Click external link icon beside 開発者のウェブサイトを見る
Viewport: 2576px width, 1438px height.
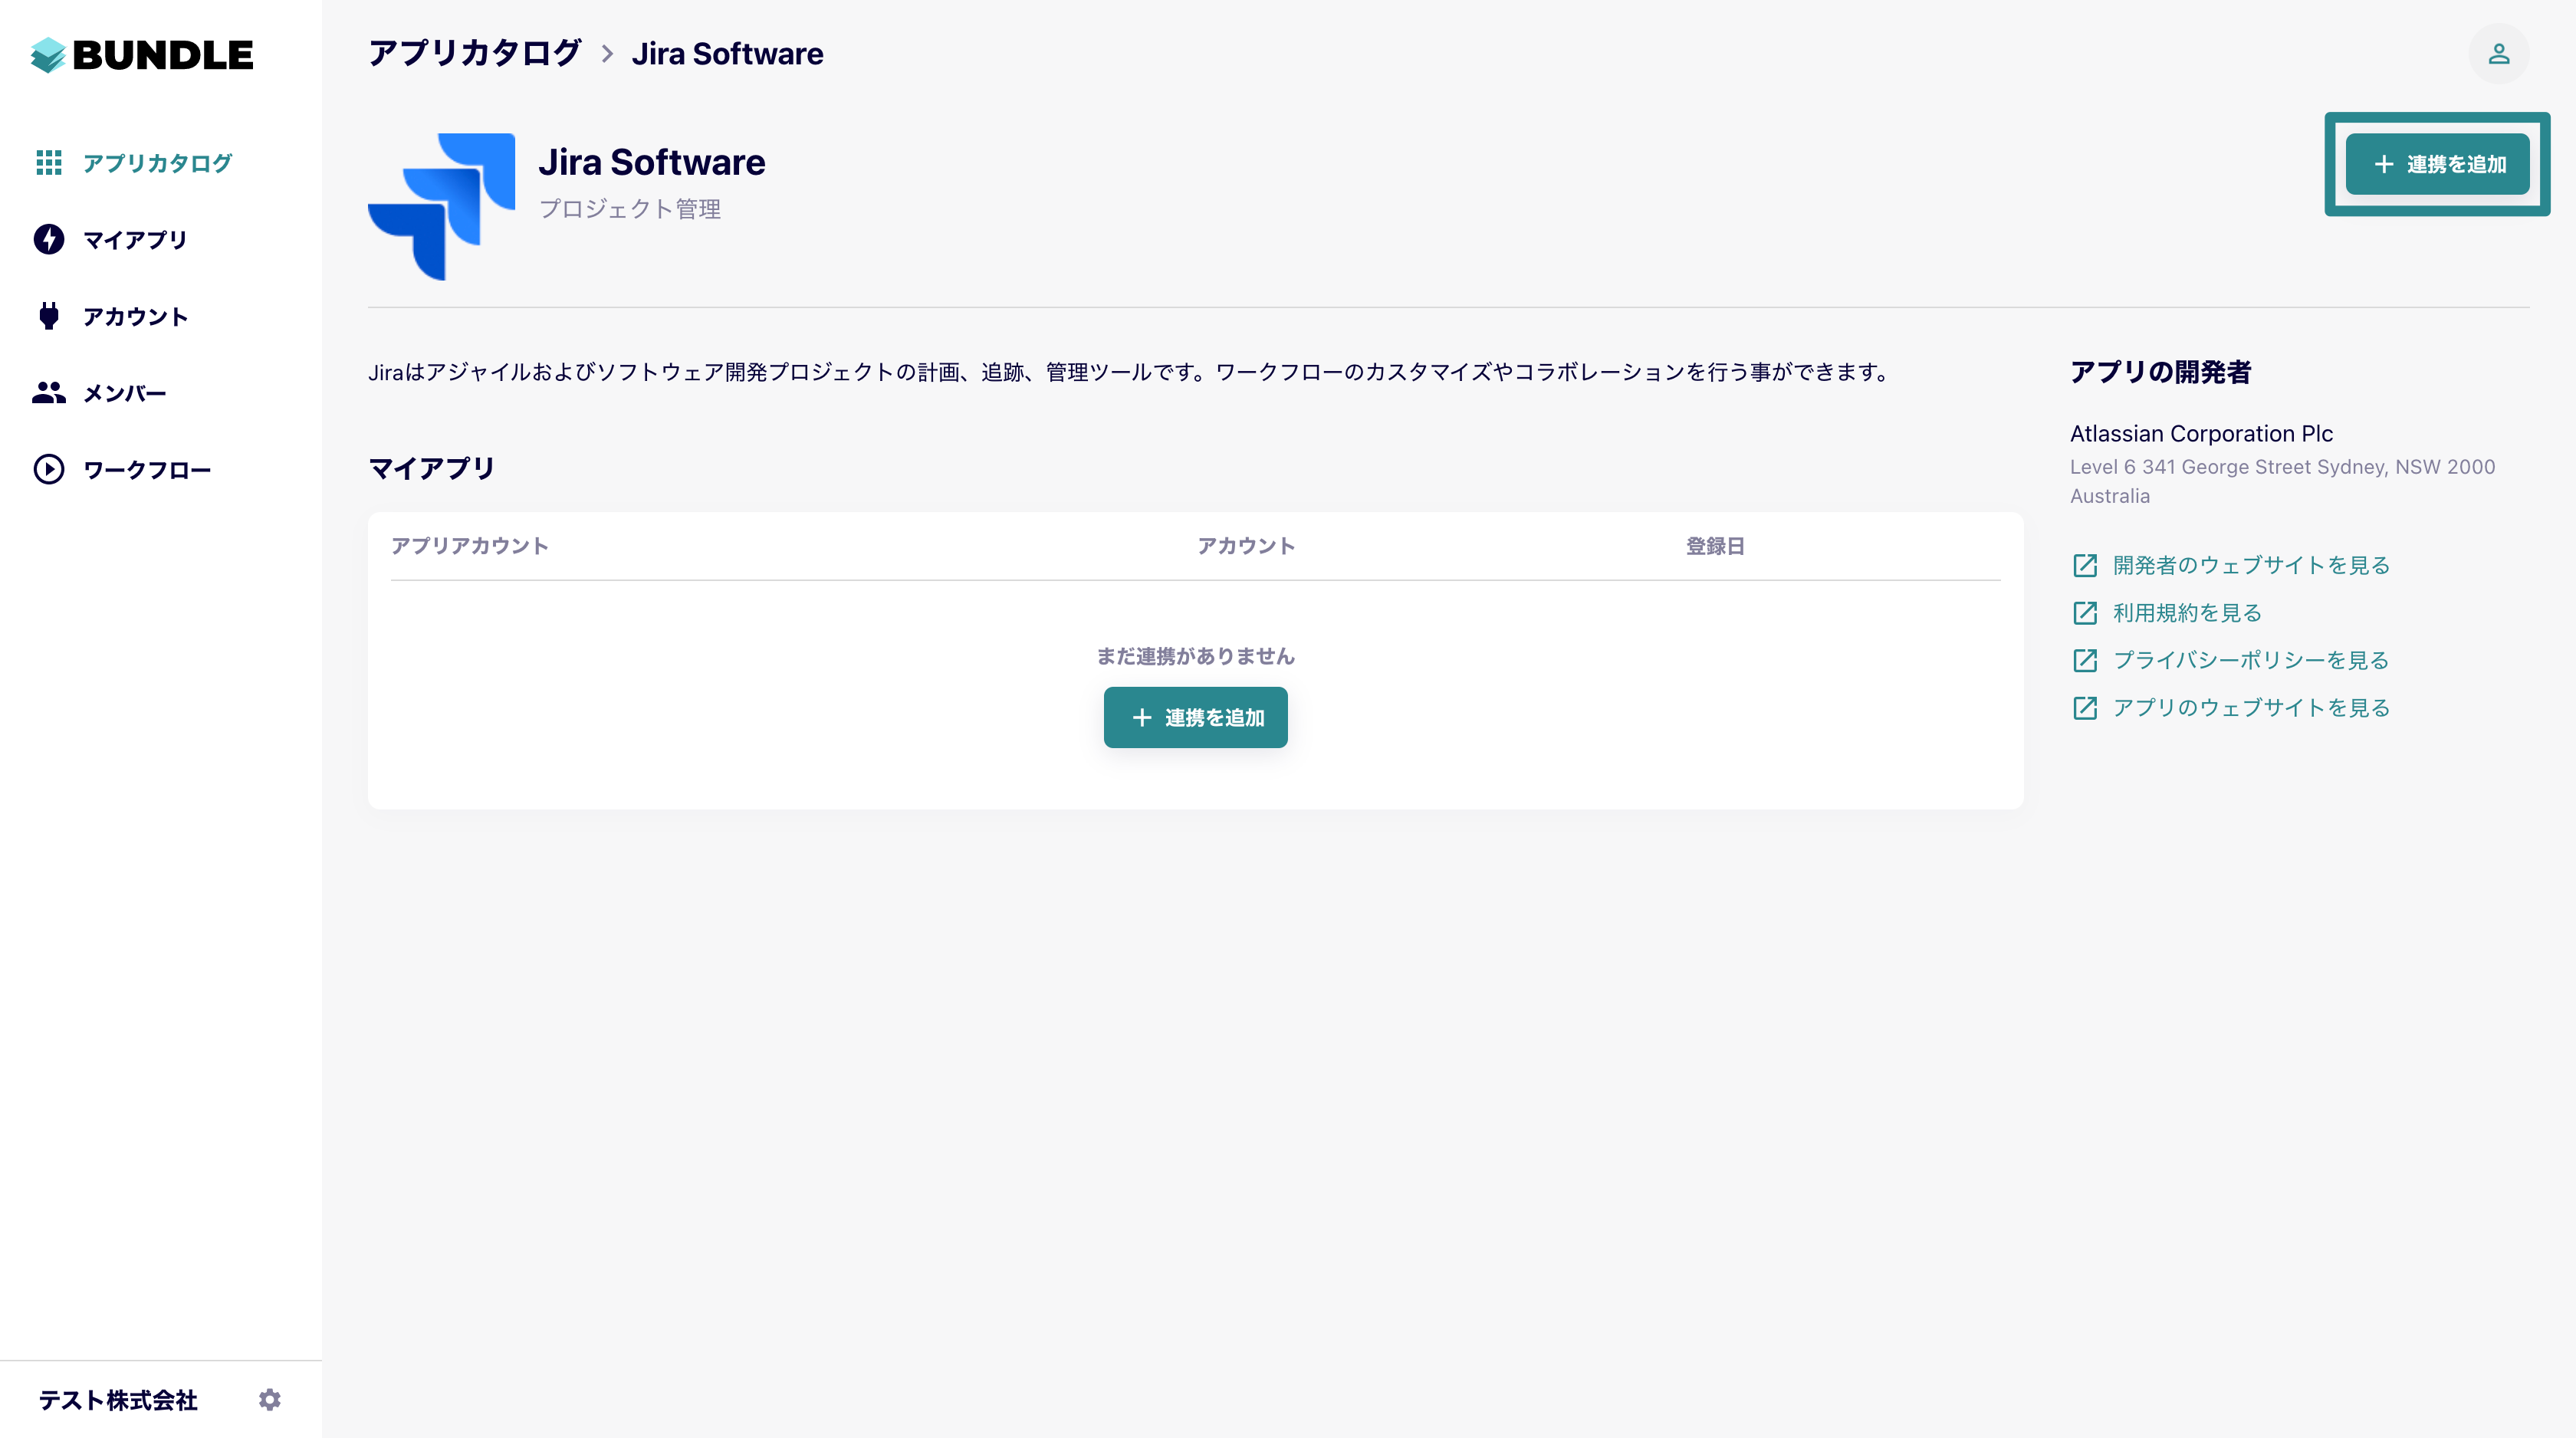tap(2085, 566)
